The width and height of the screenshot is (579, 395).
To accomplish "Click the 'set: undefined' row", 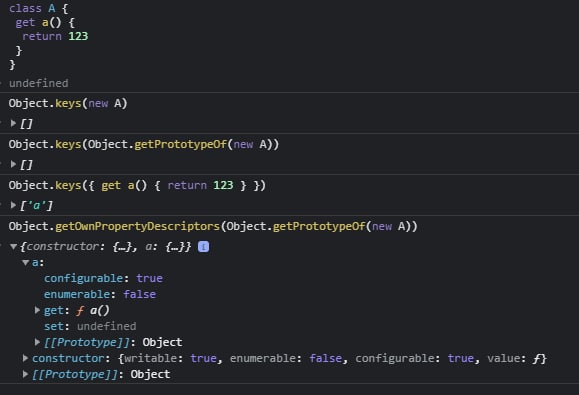I will pos(90,326).
